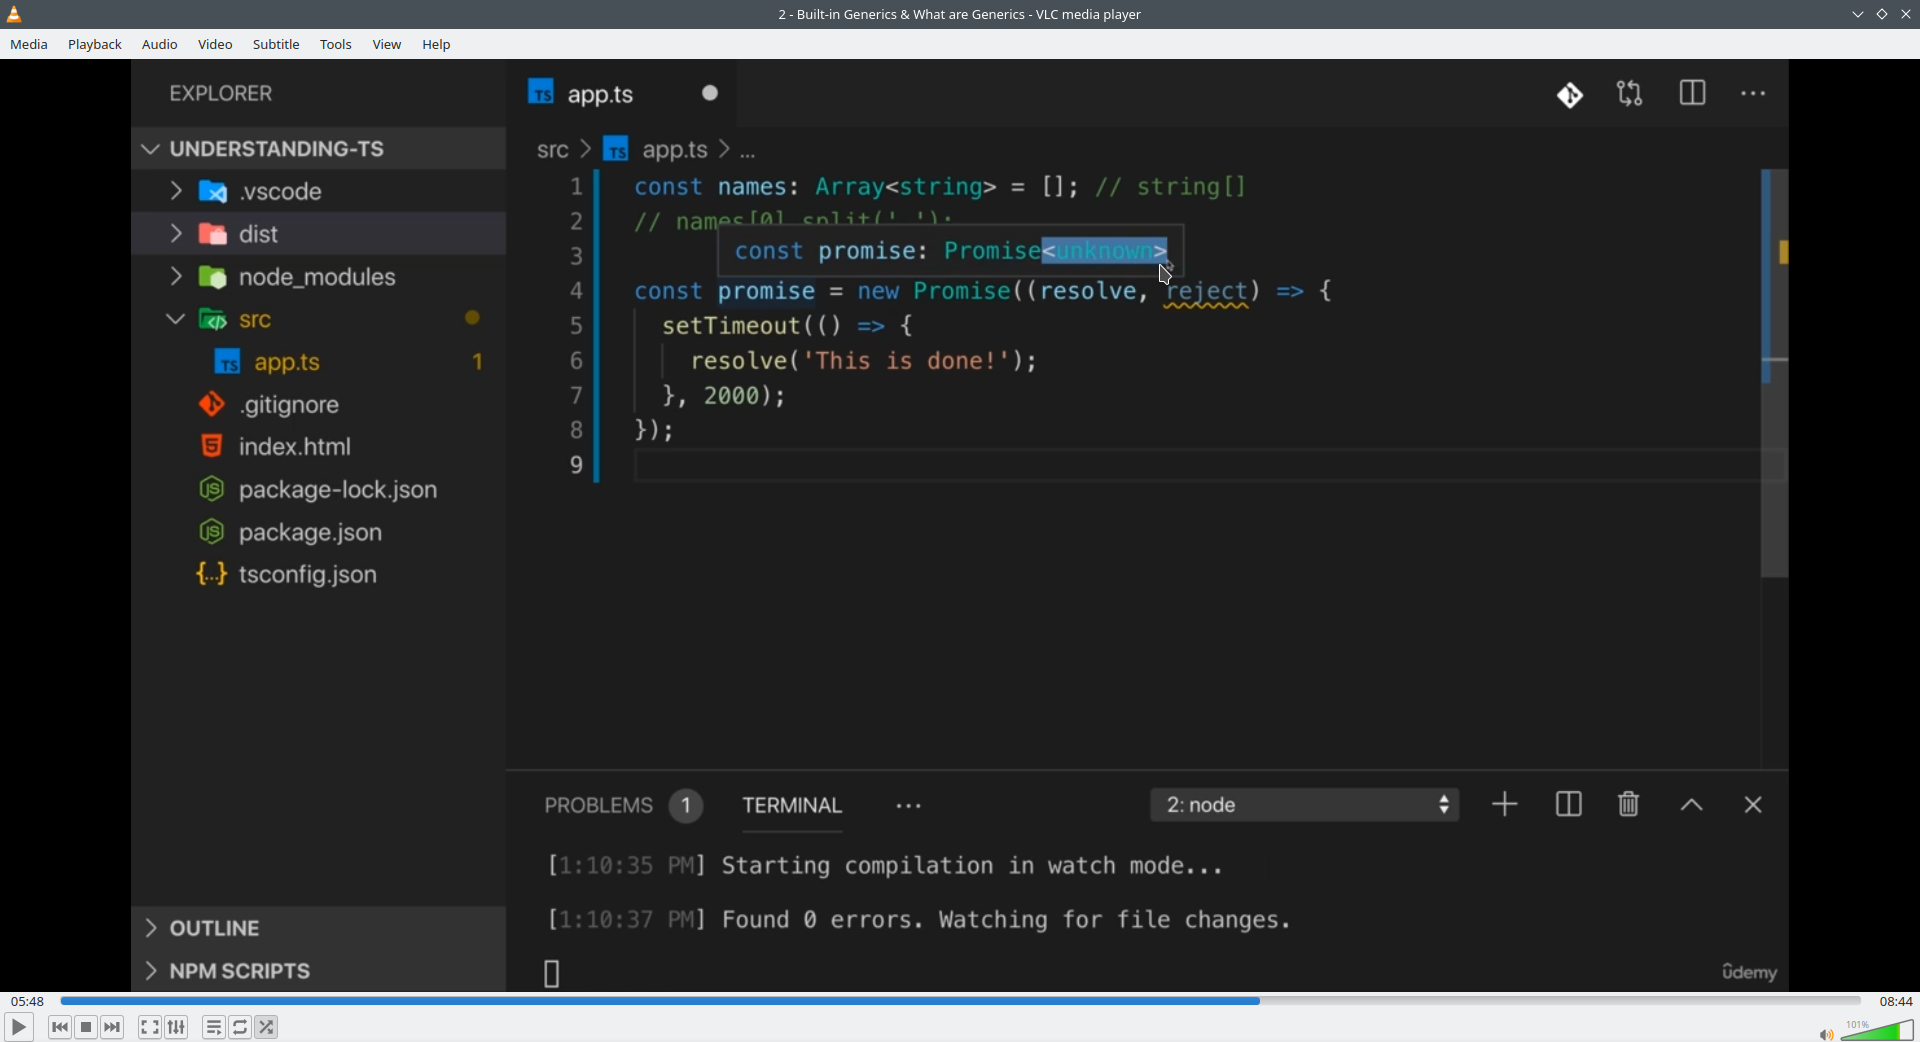
Task: Click the split editor right icon
Action: click(x=1693, y=94)
